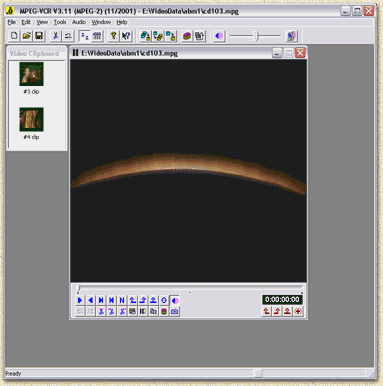Close the cd103.mpg video child window

(x=300, y=53)
